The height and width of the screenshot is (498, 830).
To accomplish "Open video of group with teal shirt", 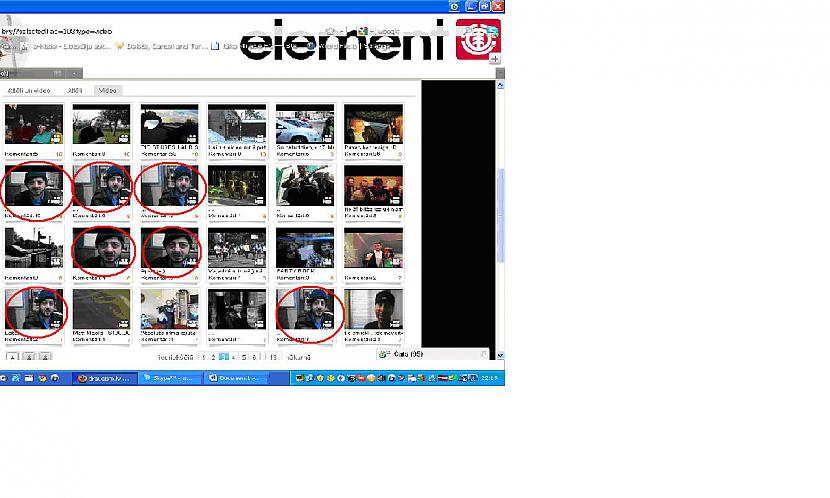I will [x=34, y=124].
